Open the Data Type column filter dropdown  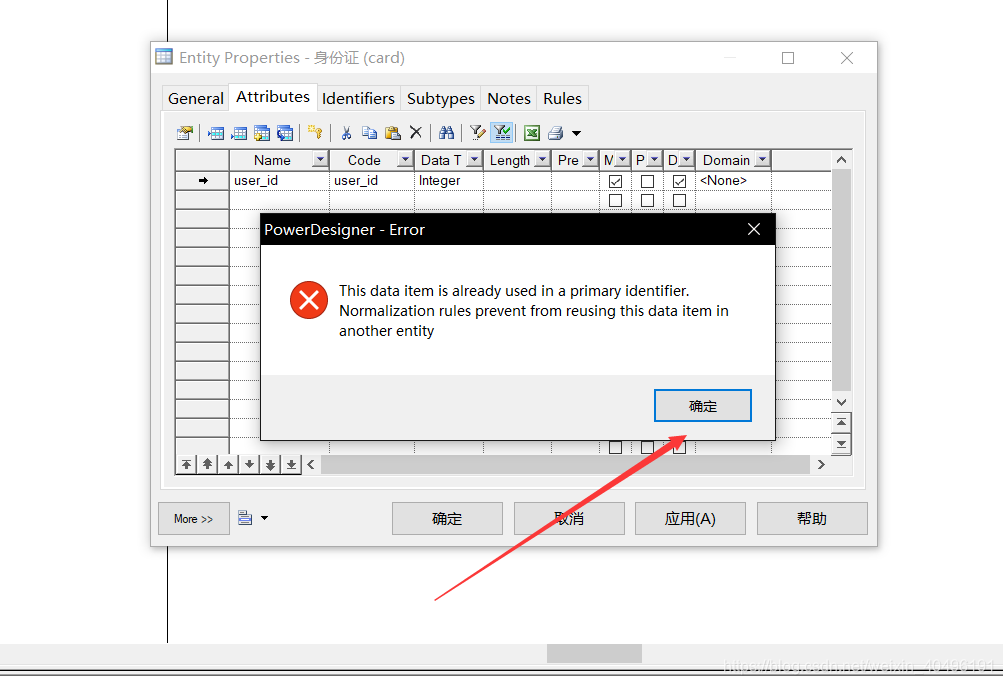[x=474, y=159]
